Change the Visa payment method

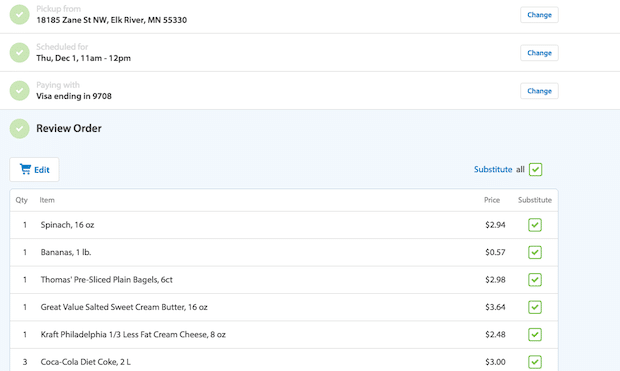539,91
